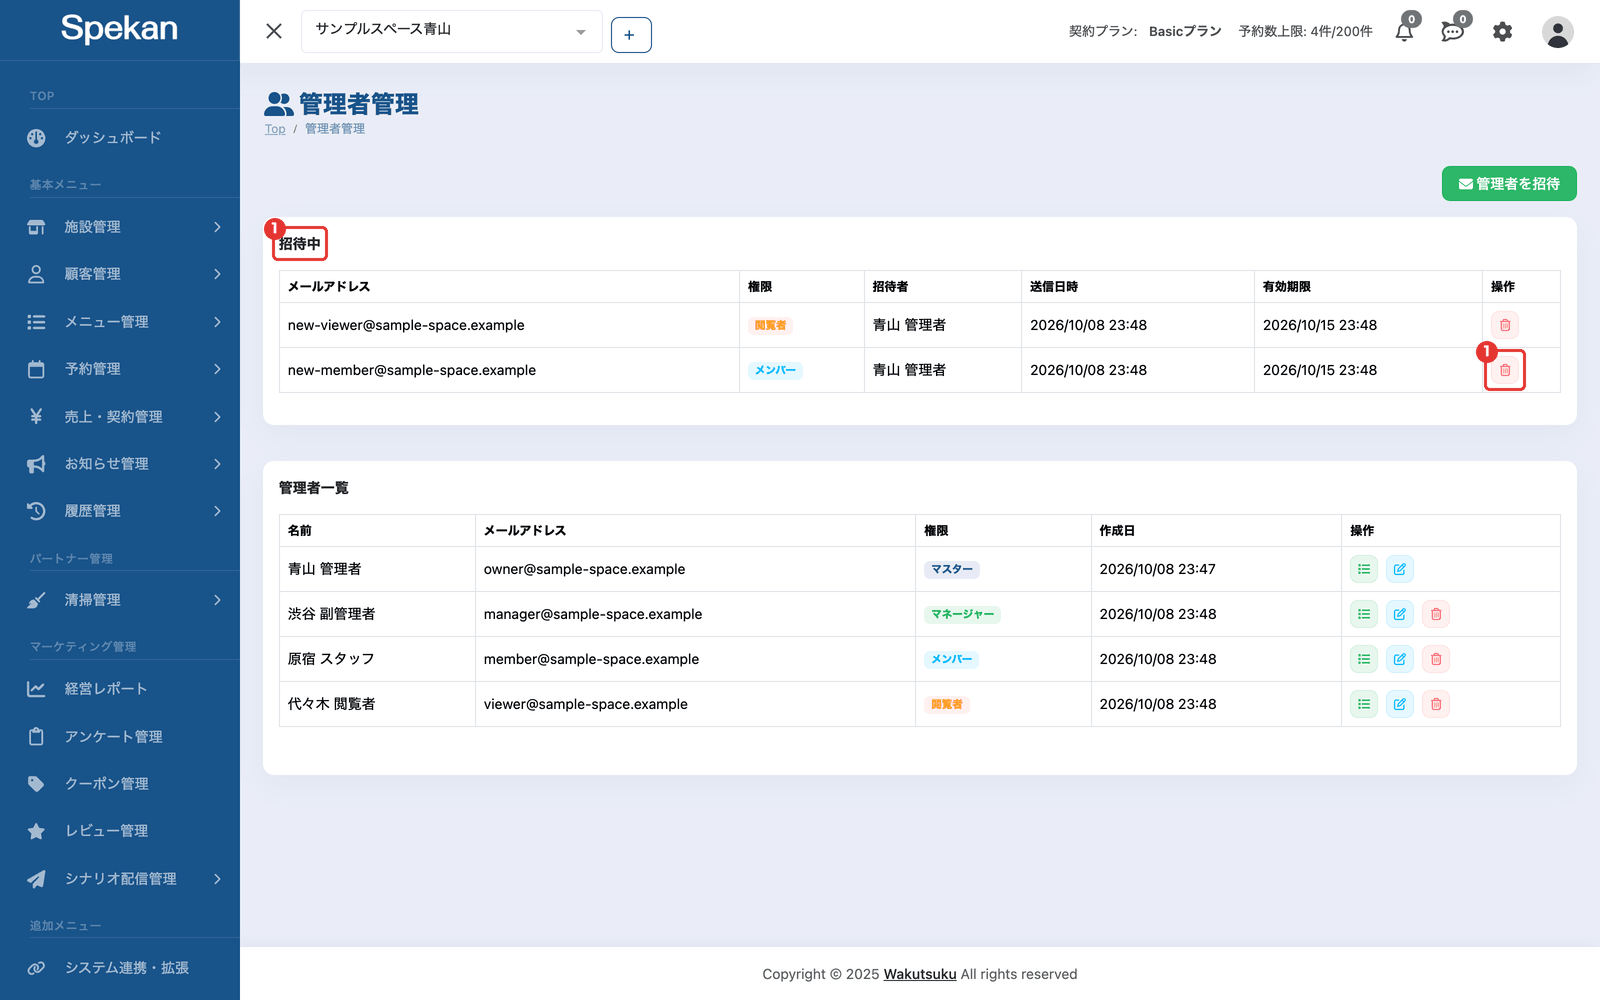Close the sidebar with X icon

(x=274, y=31)
